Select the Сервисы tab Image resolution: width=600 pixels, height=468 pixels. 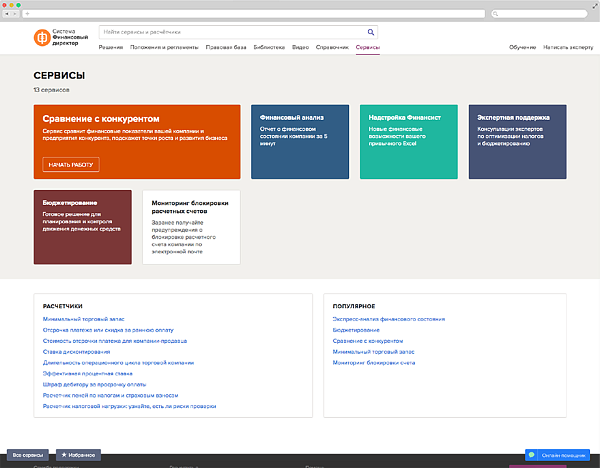tap(368, 47)
